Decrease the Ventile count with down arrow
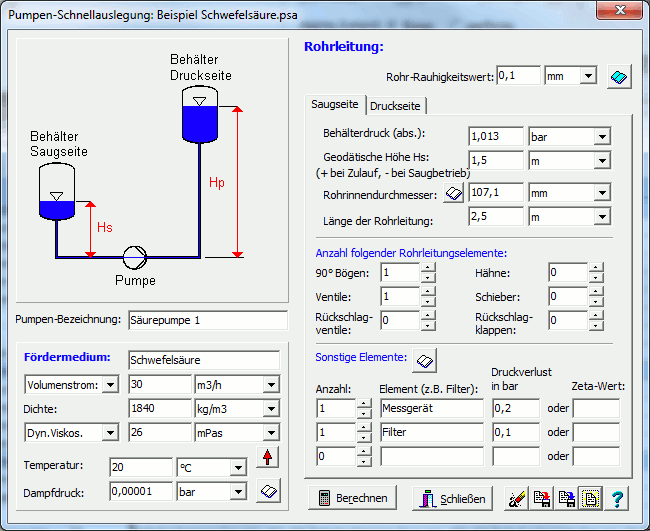This screenshot has width=650, height=531. tap(428, 301)
